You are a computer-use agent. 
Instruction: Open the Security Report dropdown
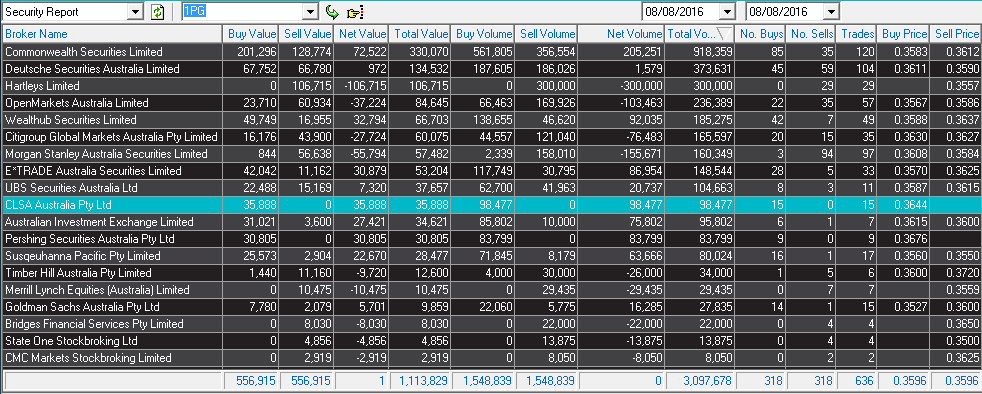point(135,11)
